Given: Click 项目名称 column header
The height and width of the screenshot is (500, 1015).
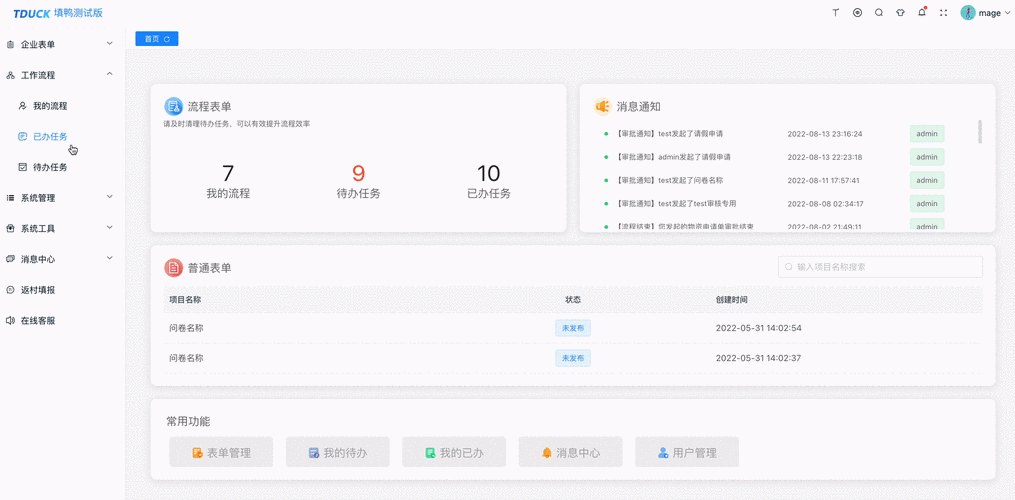Looking at the screenshot, I should [x=185, y=300].
